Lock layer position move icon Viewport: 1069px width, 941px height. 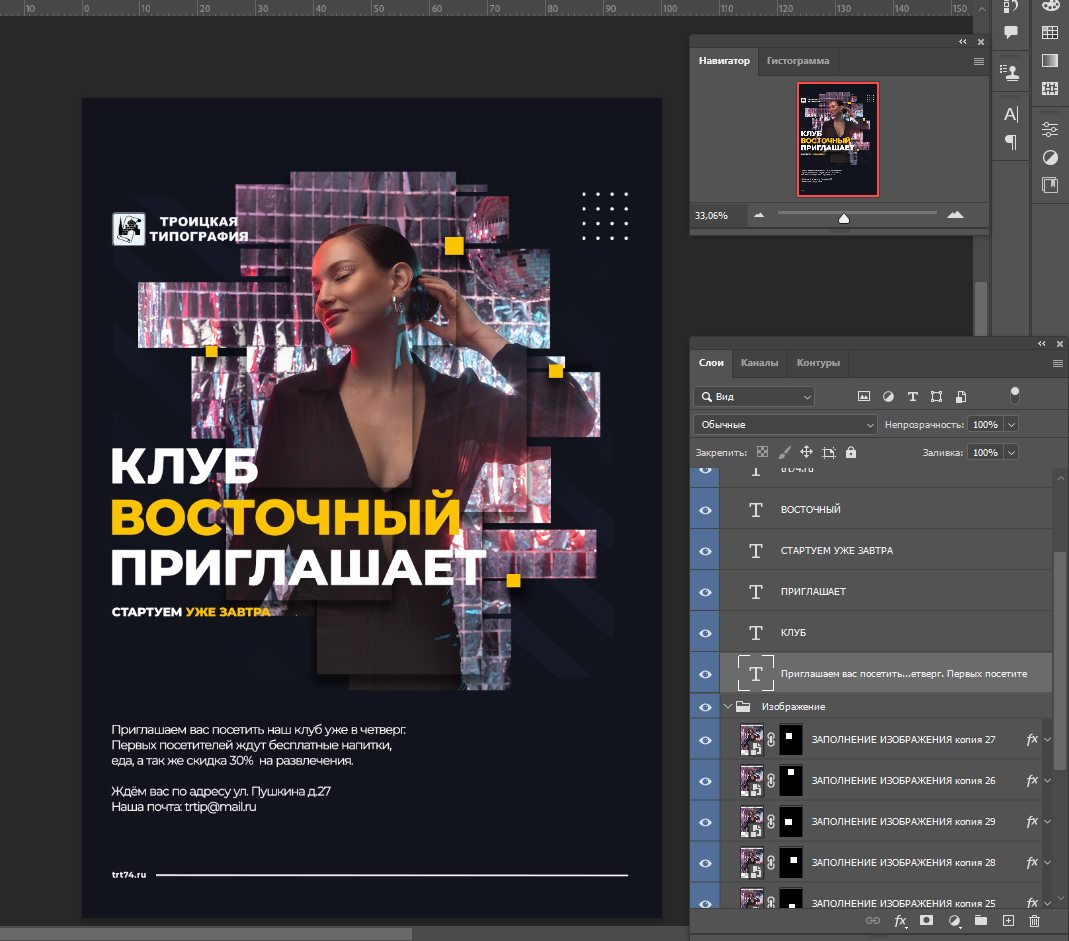click(x=807, y=451)
